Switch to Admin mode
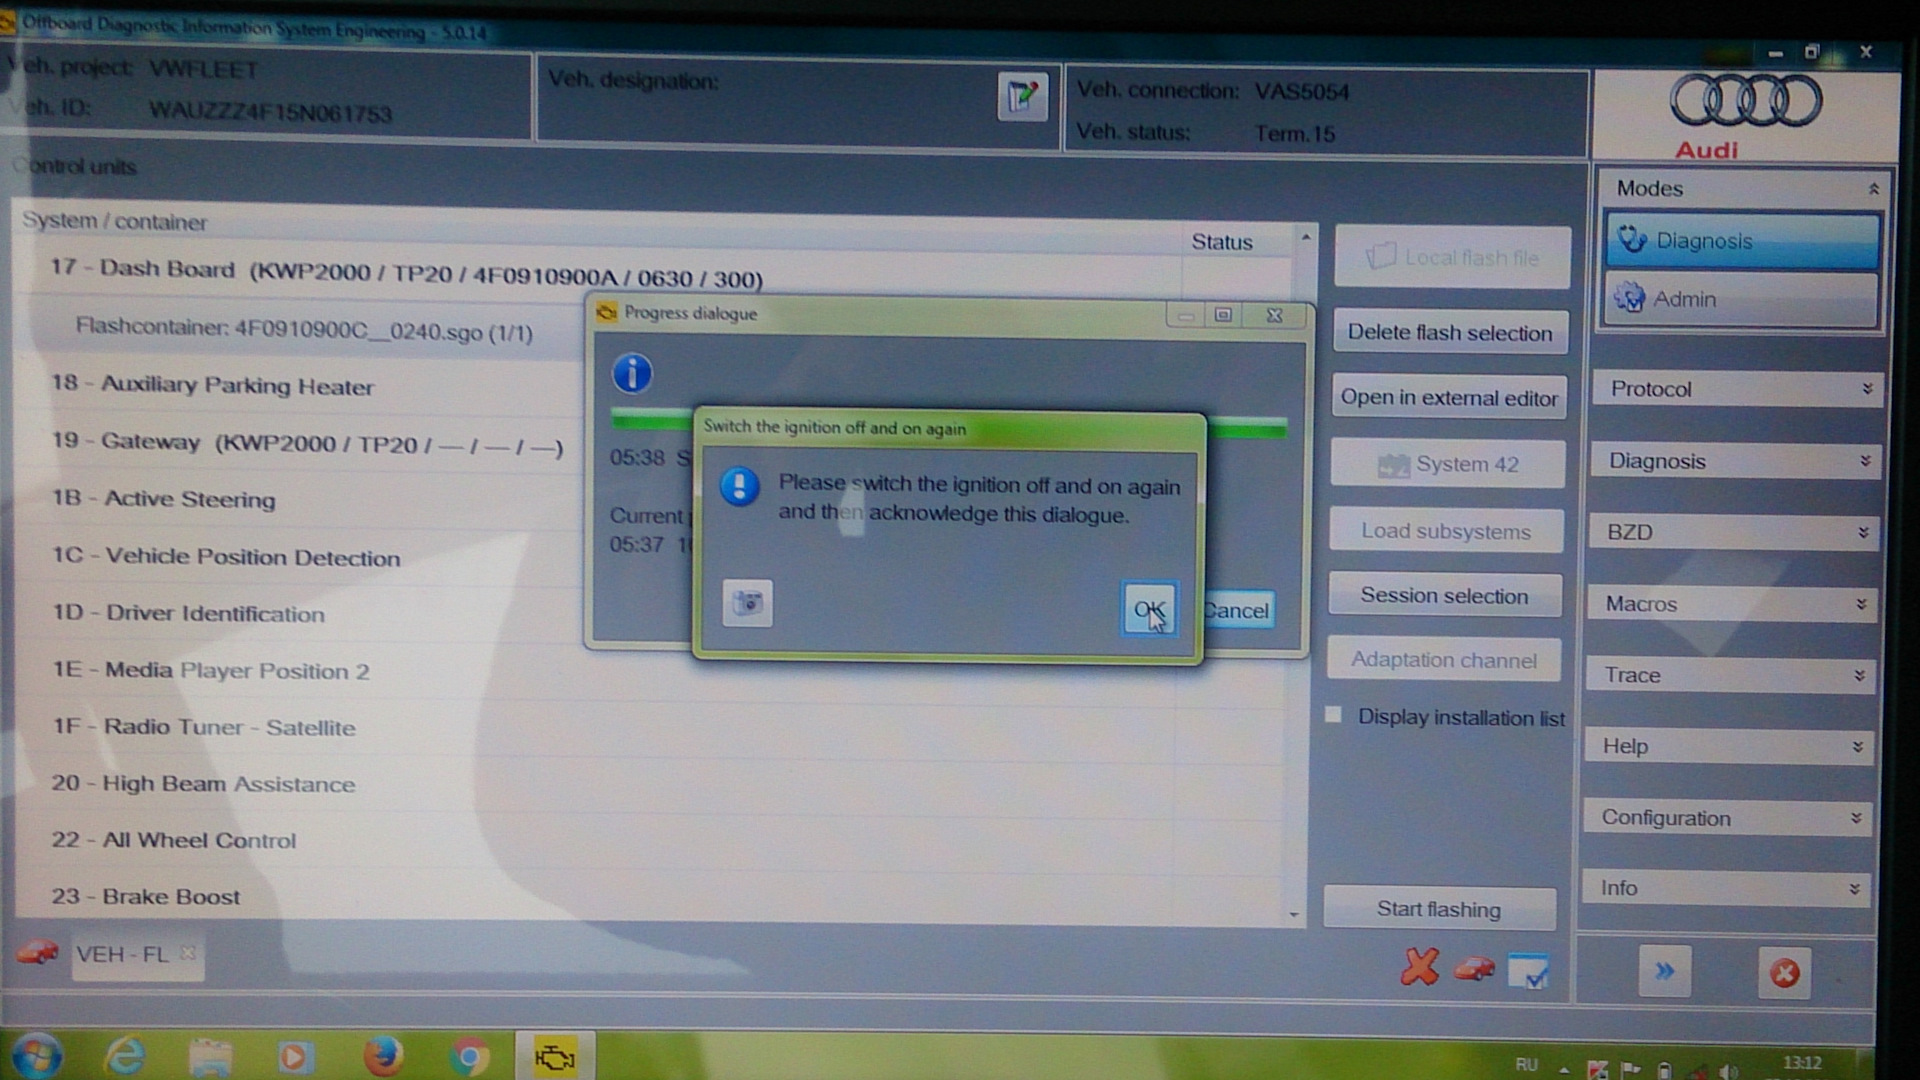Image resolution: width=1920 pixels, height=1080 pixels. click(x=1741, y=299)
